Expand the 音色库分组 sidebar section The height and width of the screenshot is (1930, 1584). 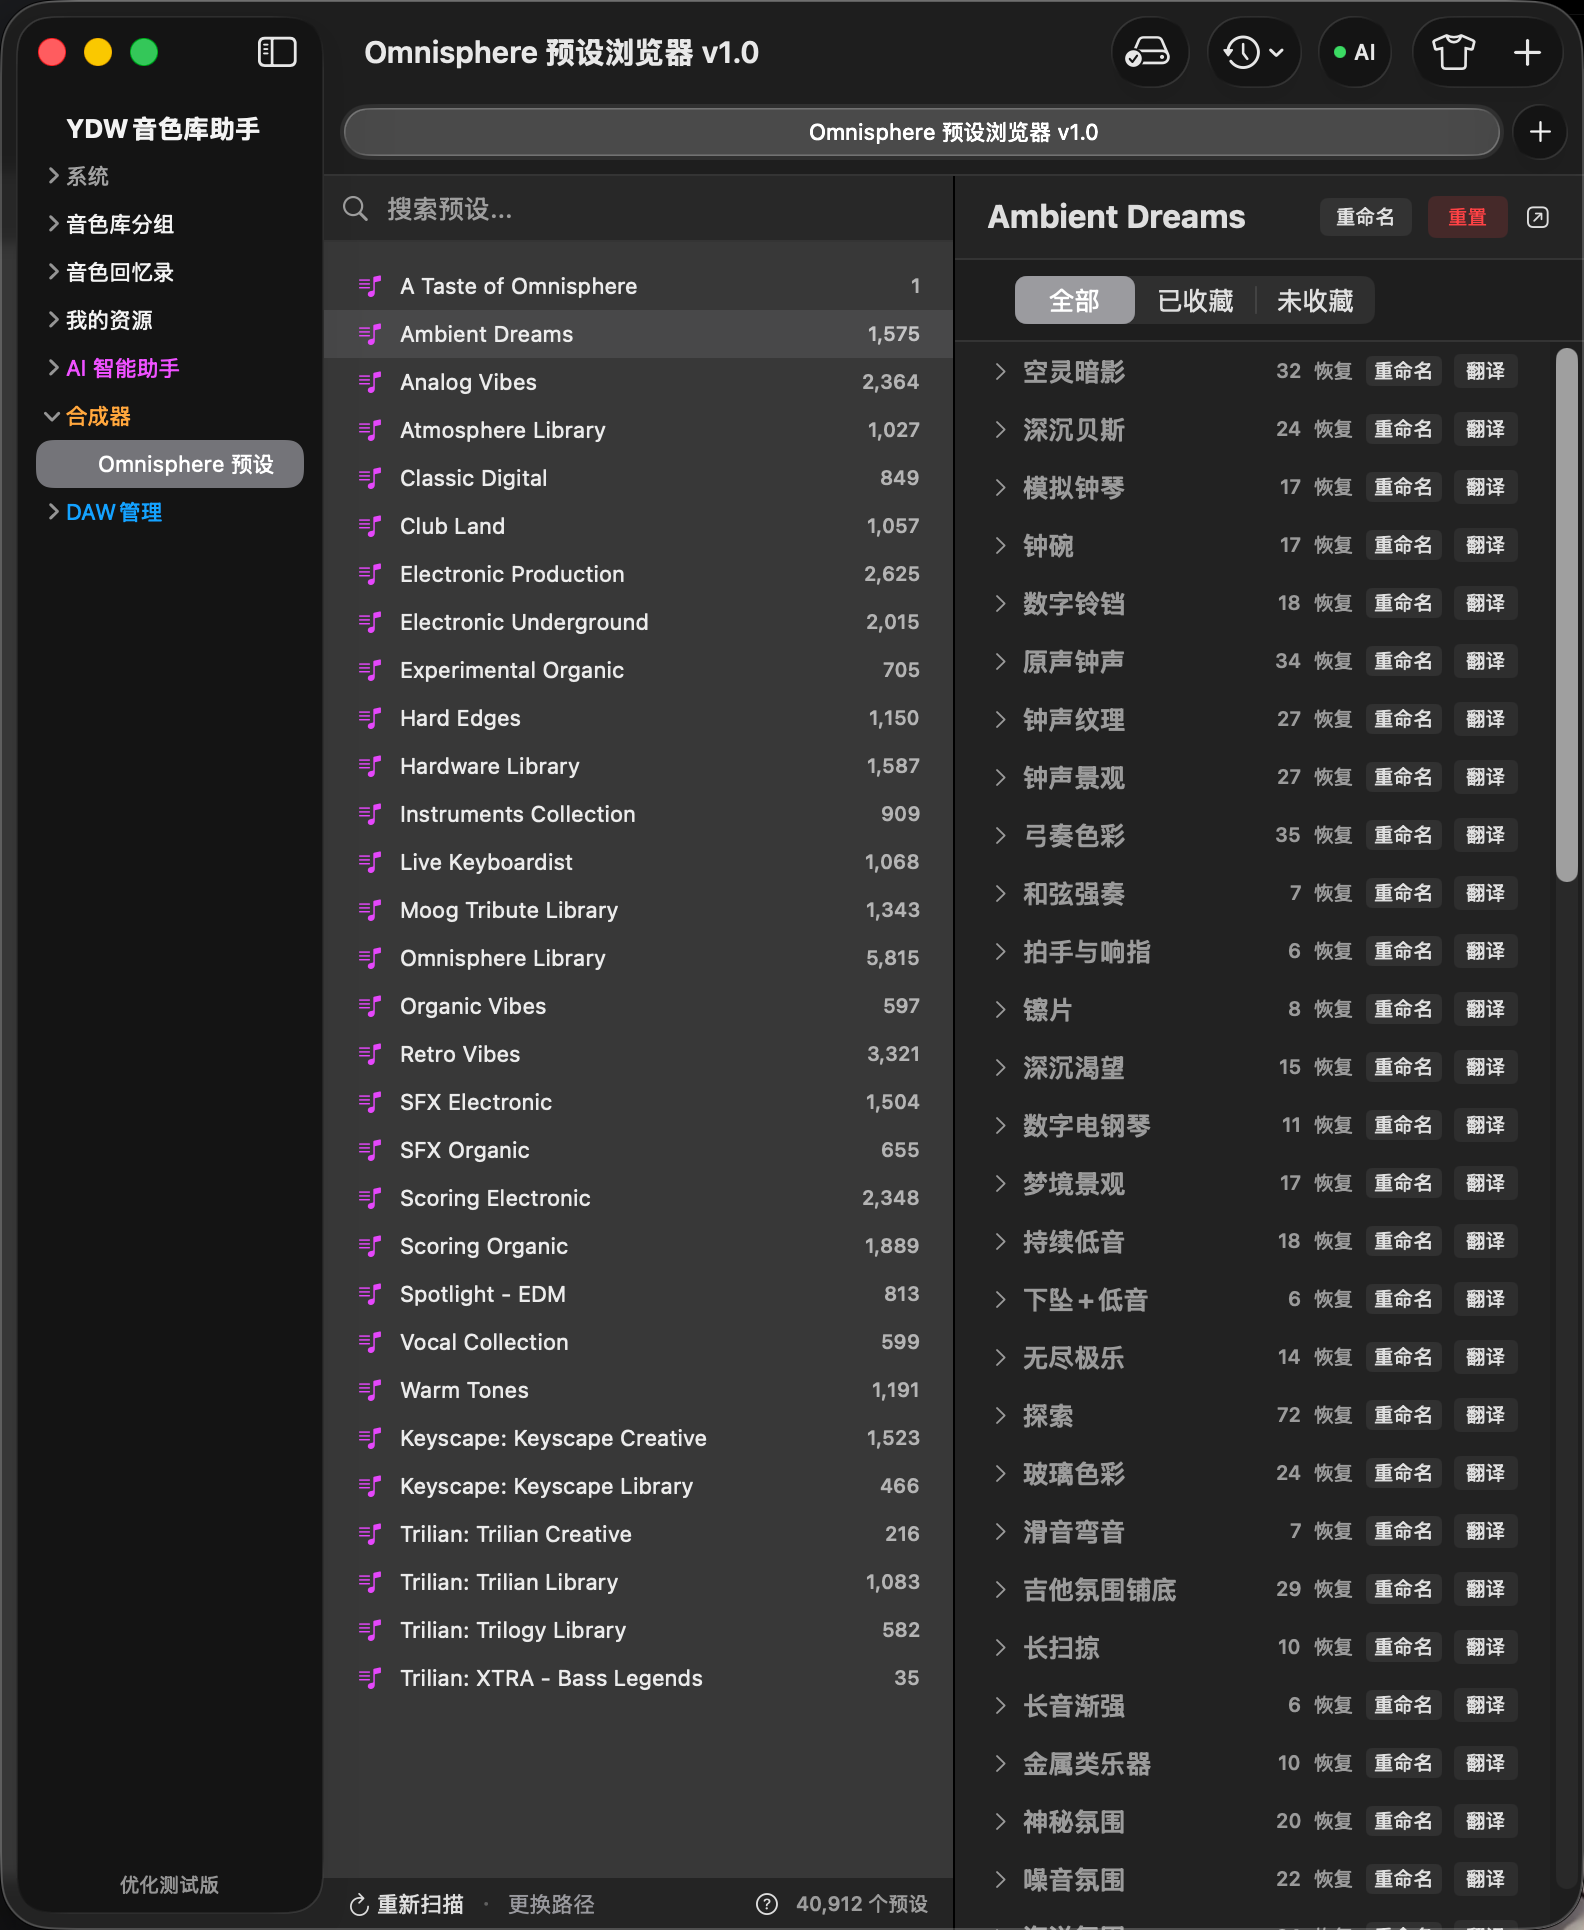click(x=54, y=224)
